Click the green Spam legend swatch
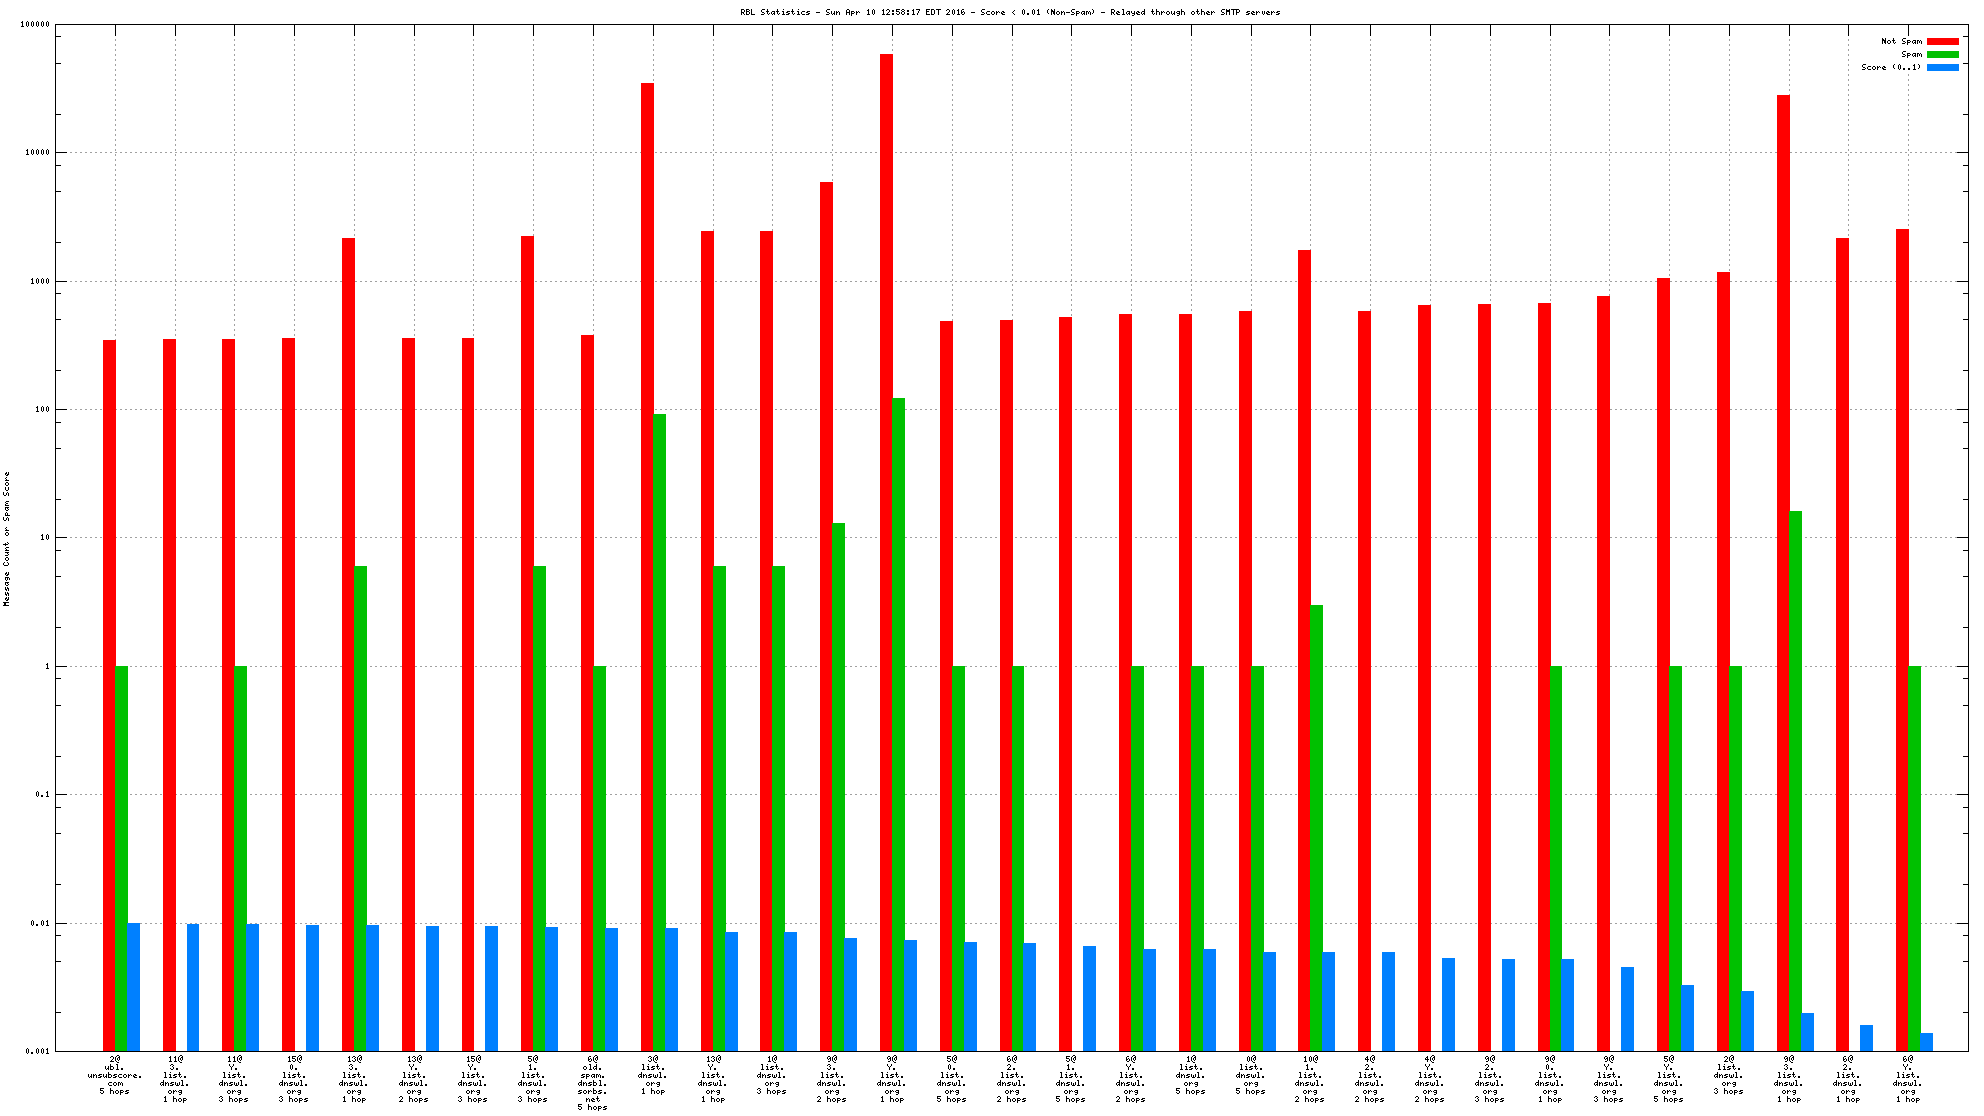1984x1116 pixels. [1942, 54]
